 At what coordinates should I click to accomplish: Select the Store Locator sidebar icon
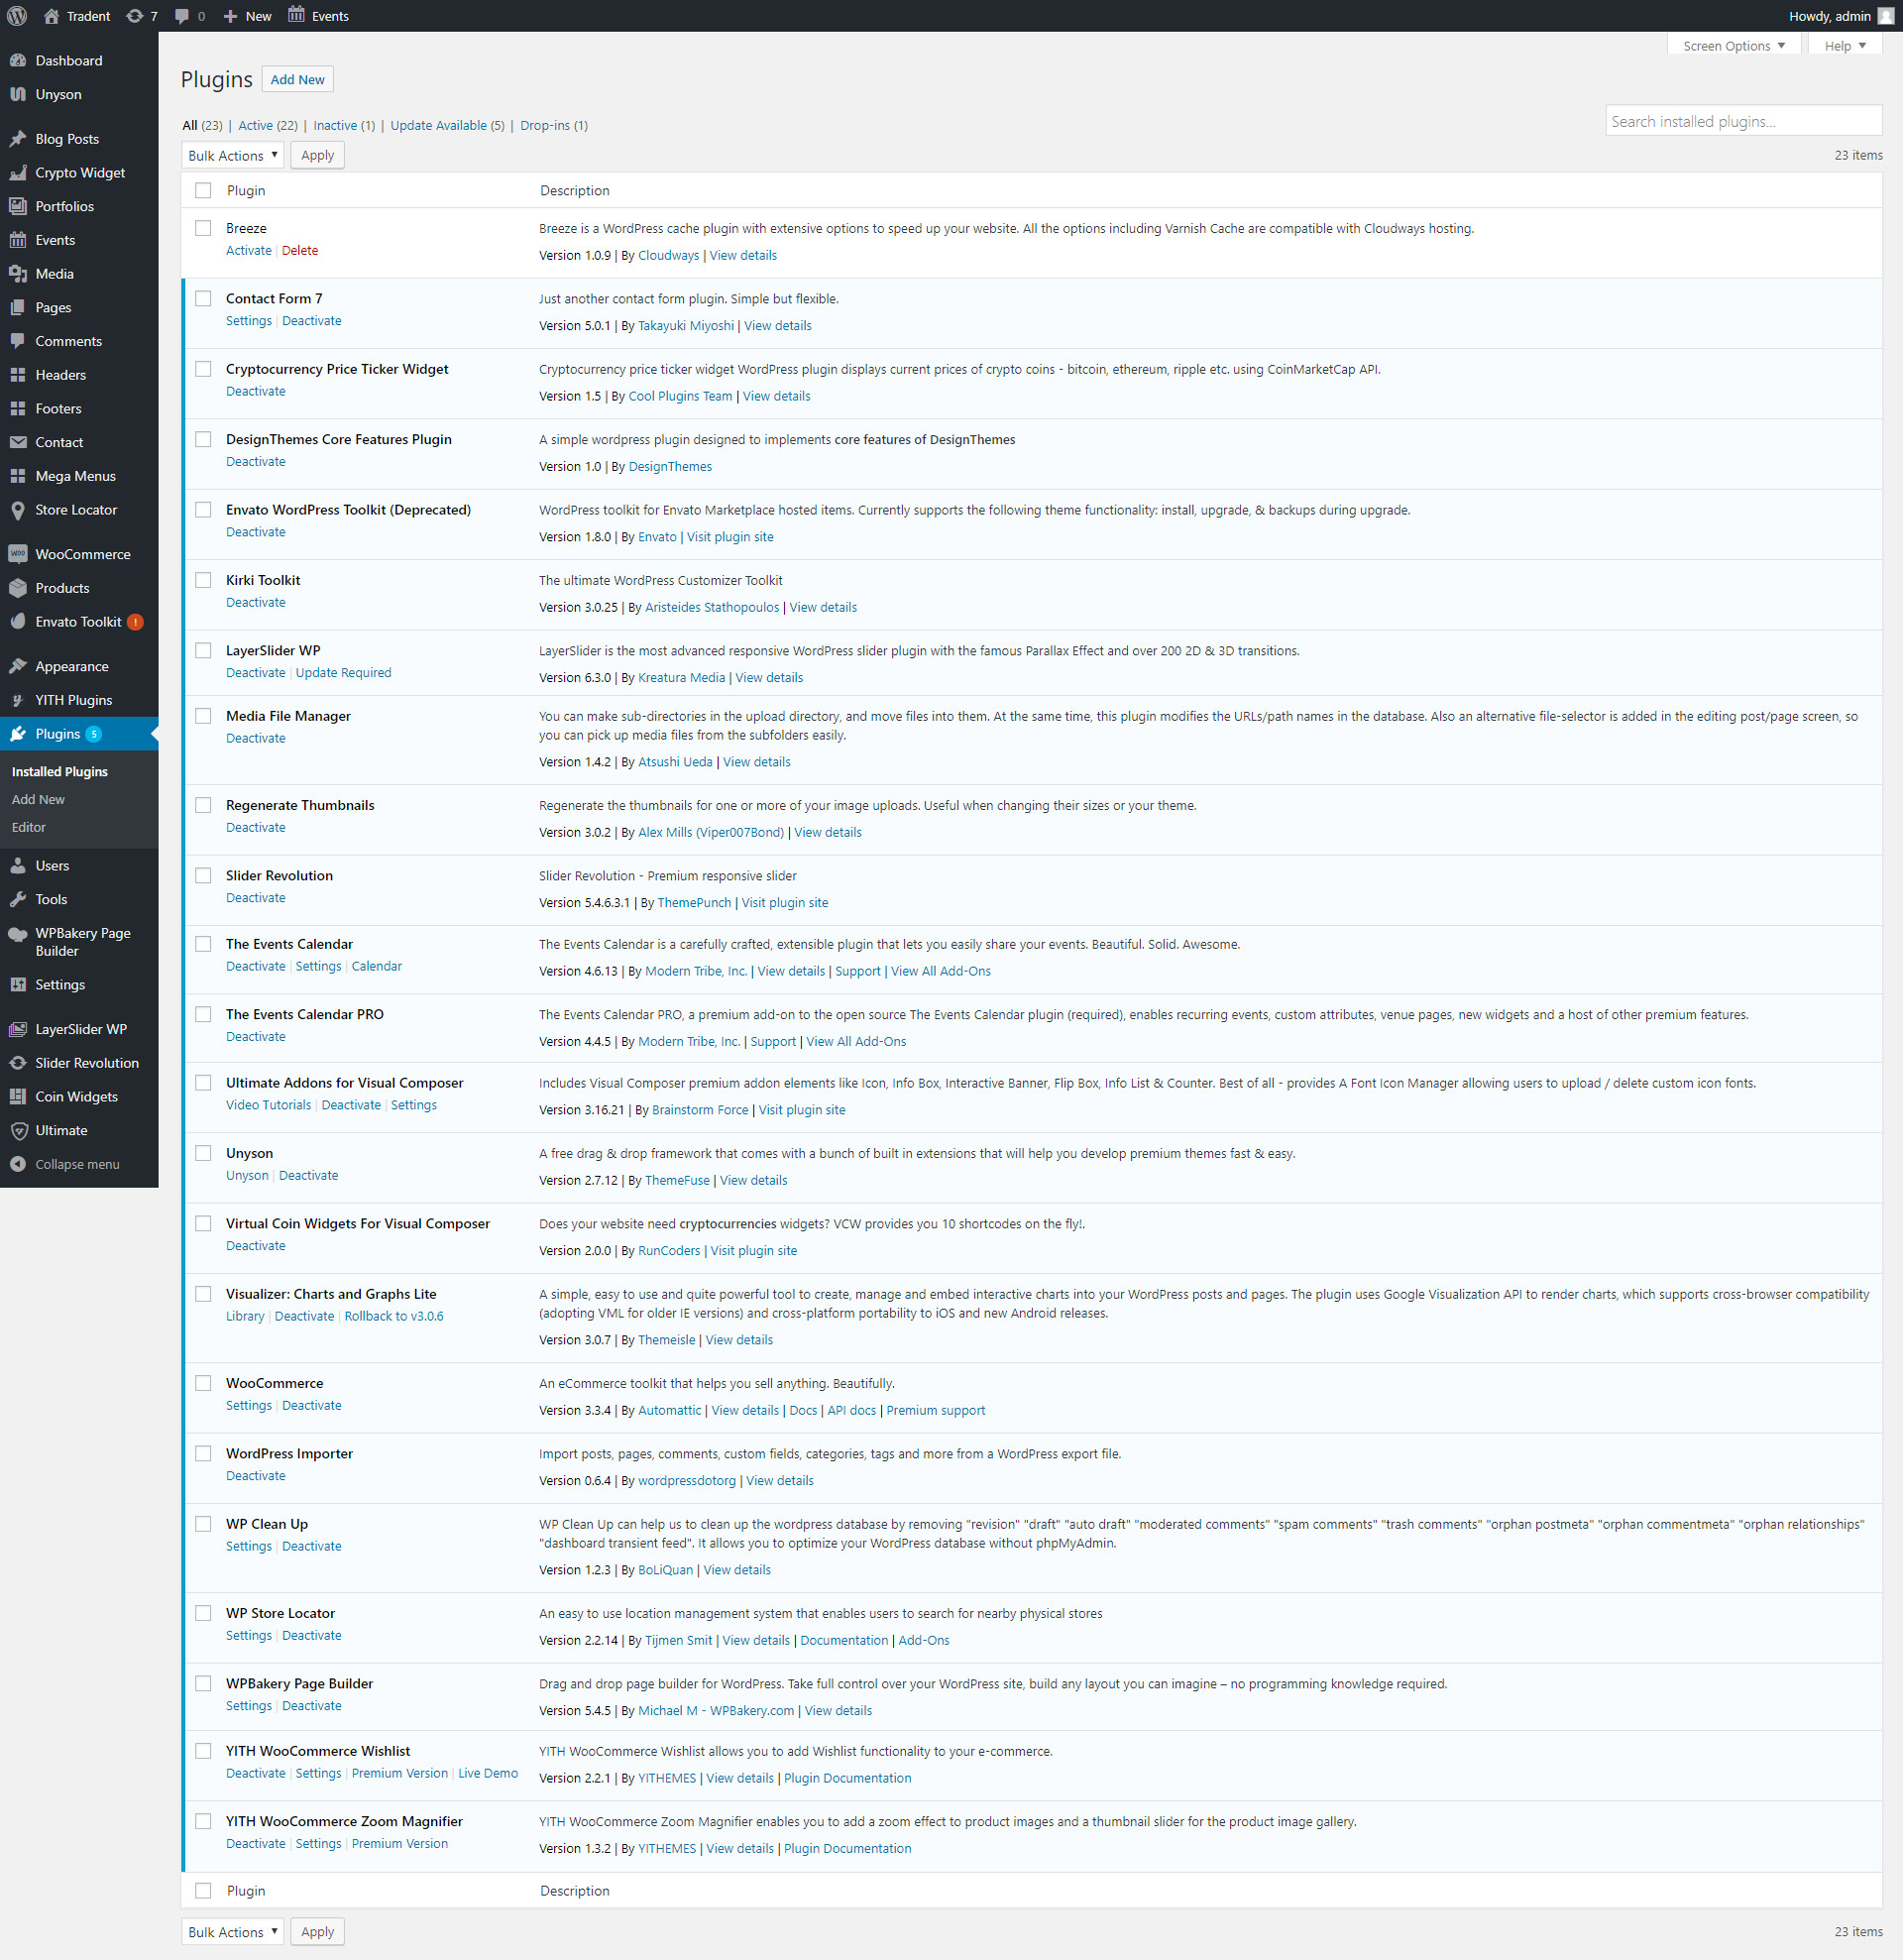click(18, 509)
